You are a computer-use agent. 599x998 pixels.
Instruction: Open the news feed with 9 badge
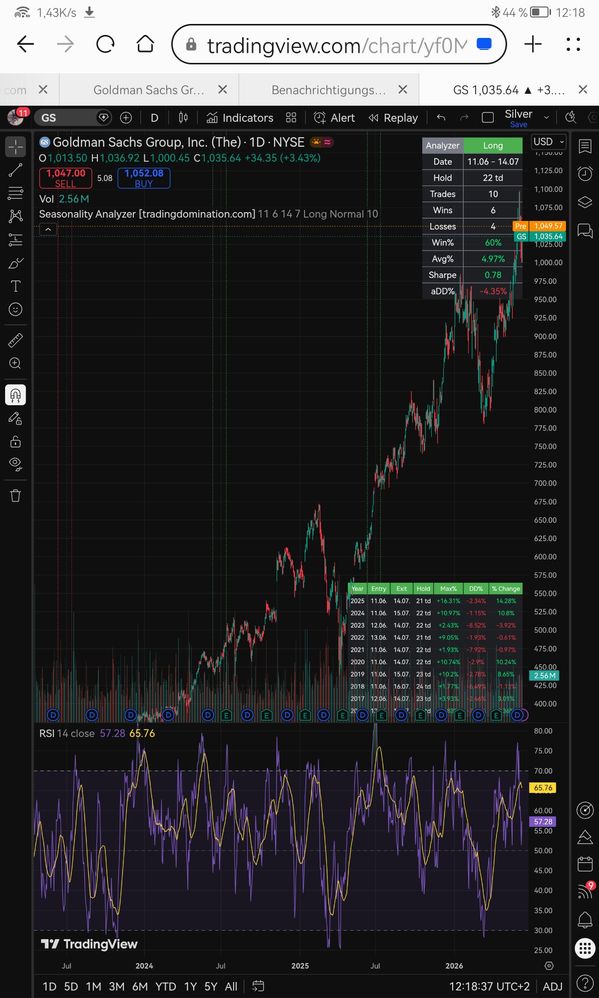584,891
